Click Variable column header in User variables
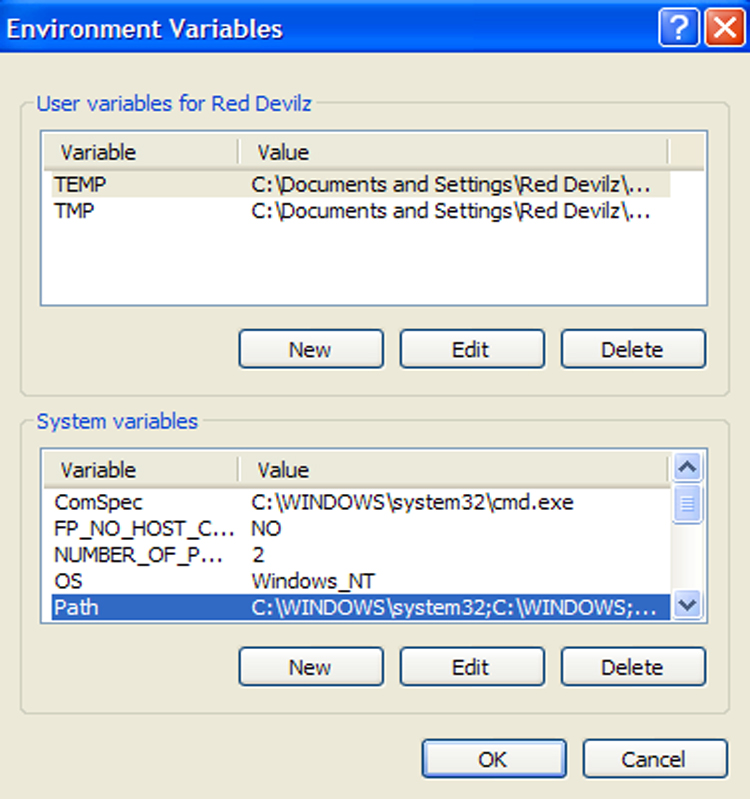 pyautogui.click(x=141, y=152)
